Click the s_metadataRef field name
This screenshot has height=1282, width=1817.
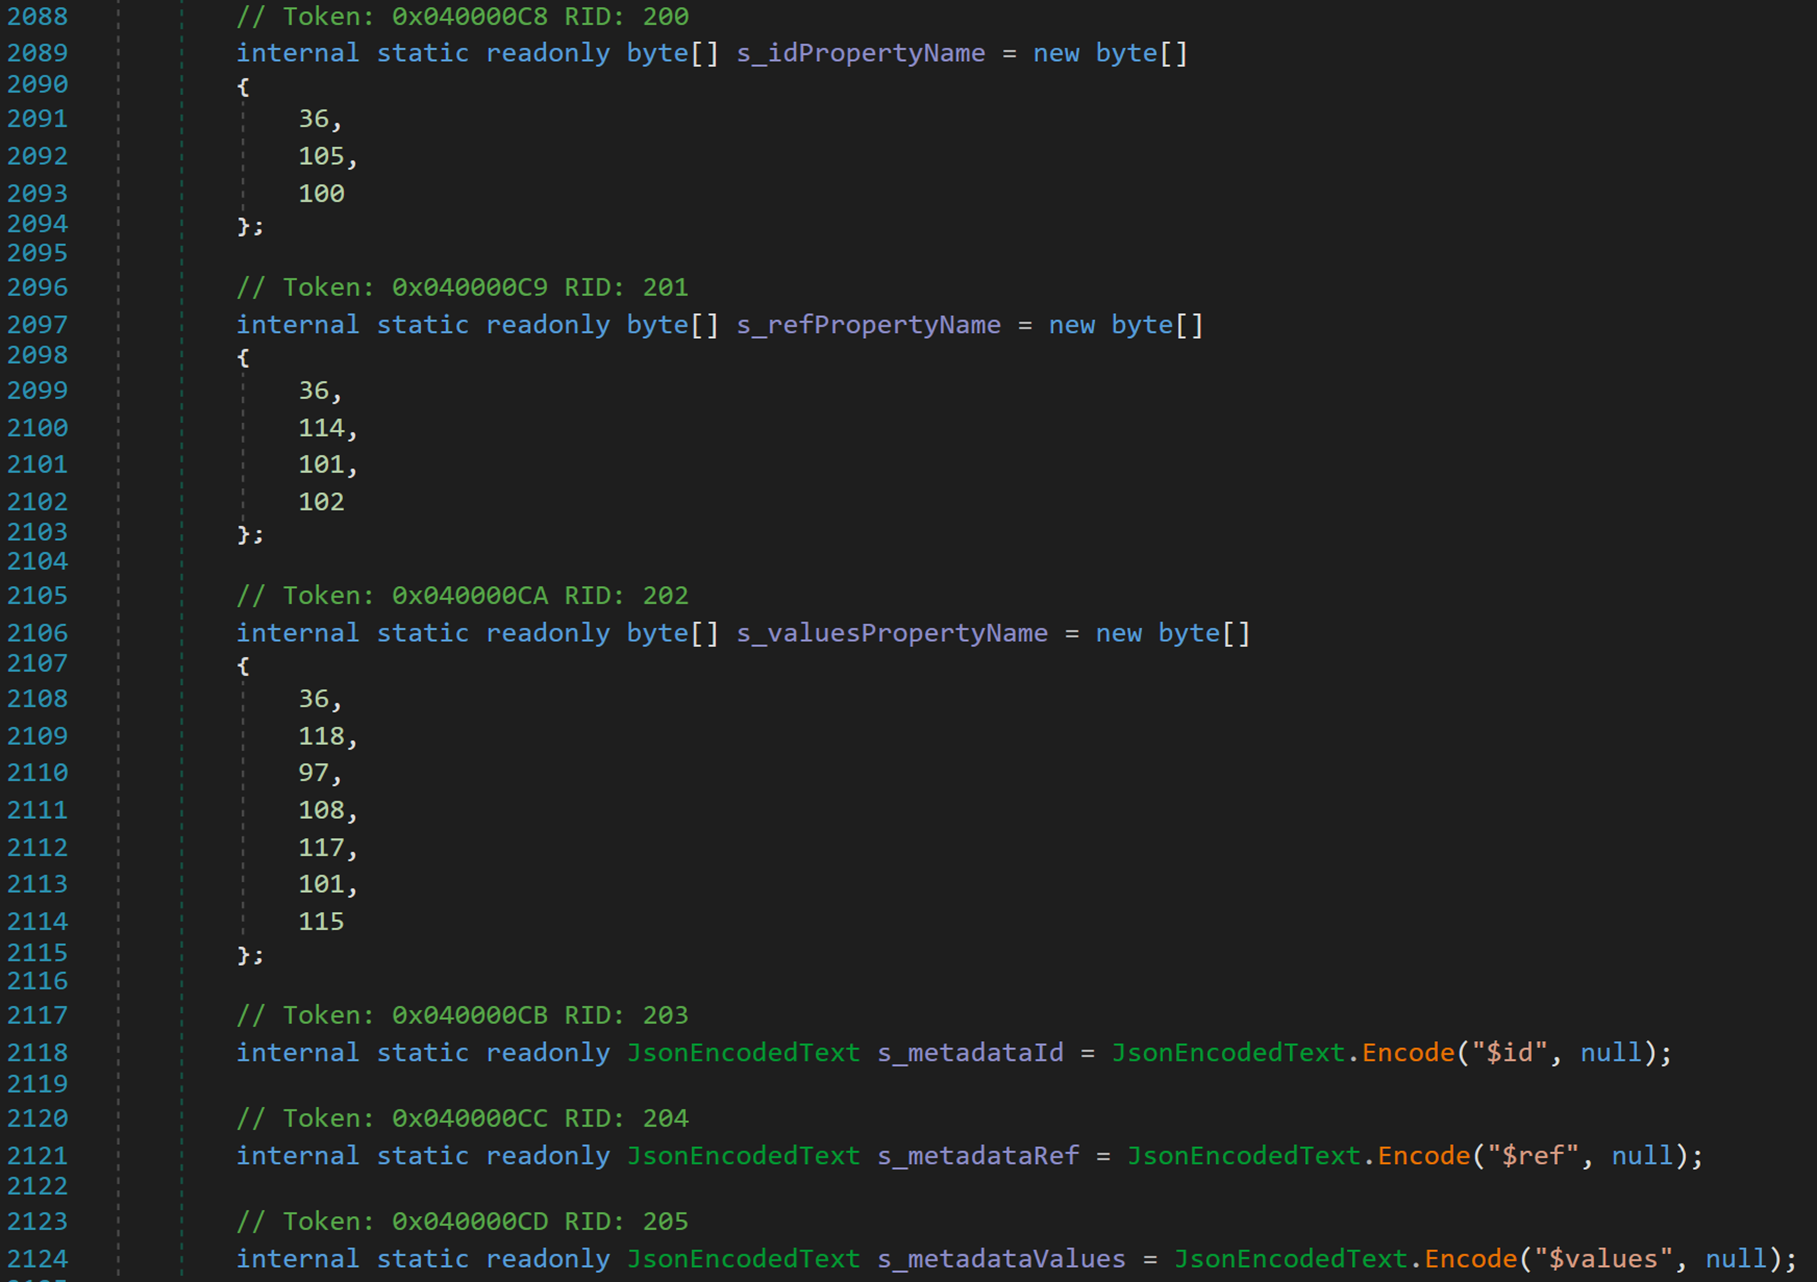[x=978, y=1156]
